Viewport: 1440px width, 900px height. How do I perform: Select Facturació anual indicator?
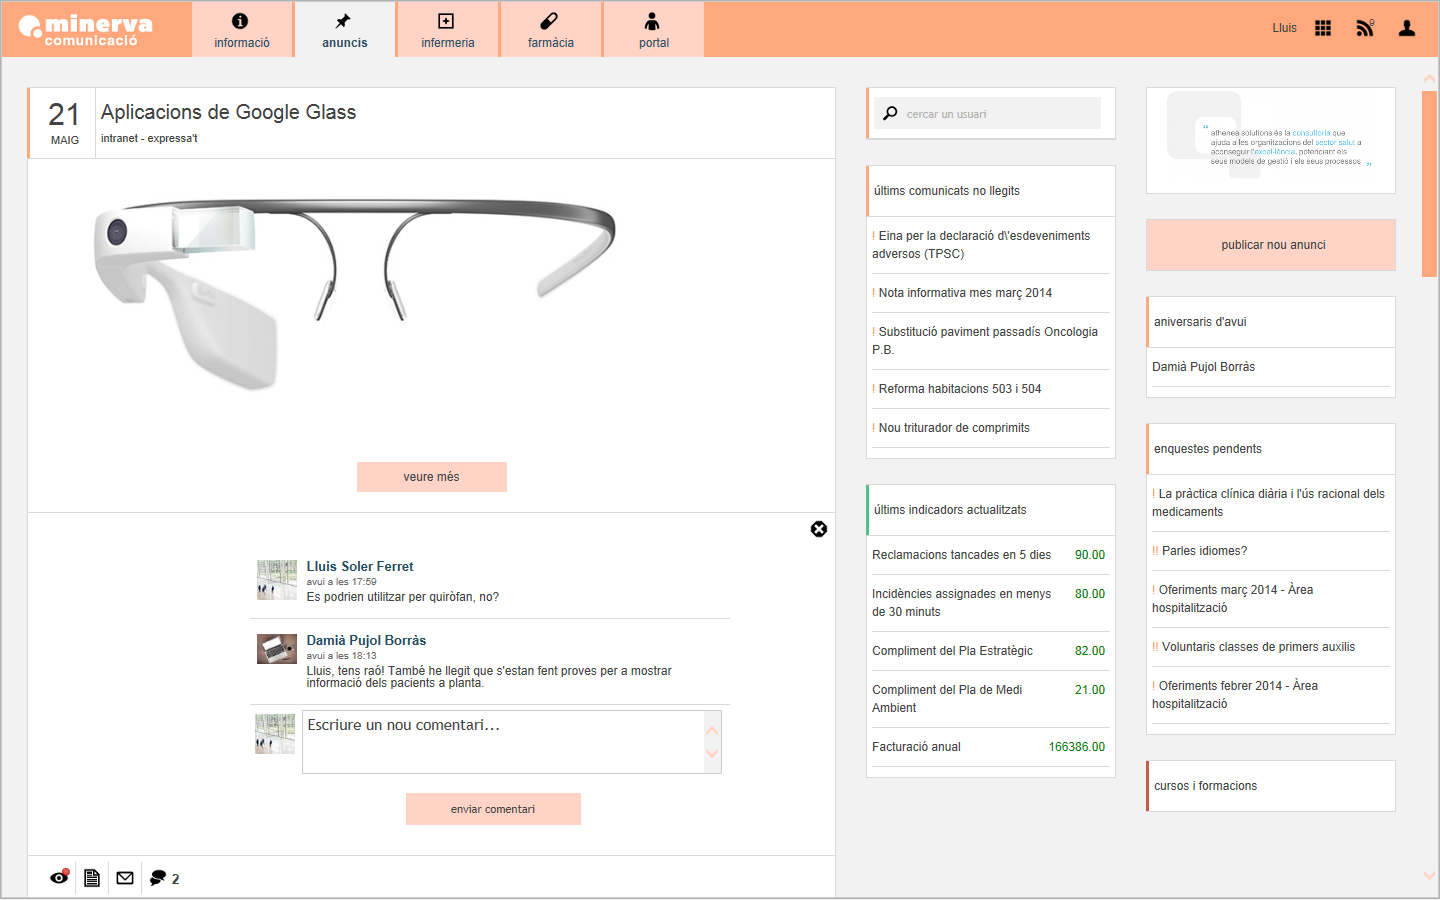pyautogui.click(x=991, y=747)
